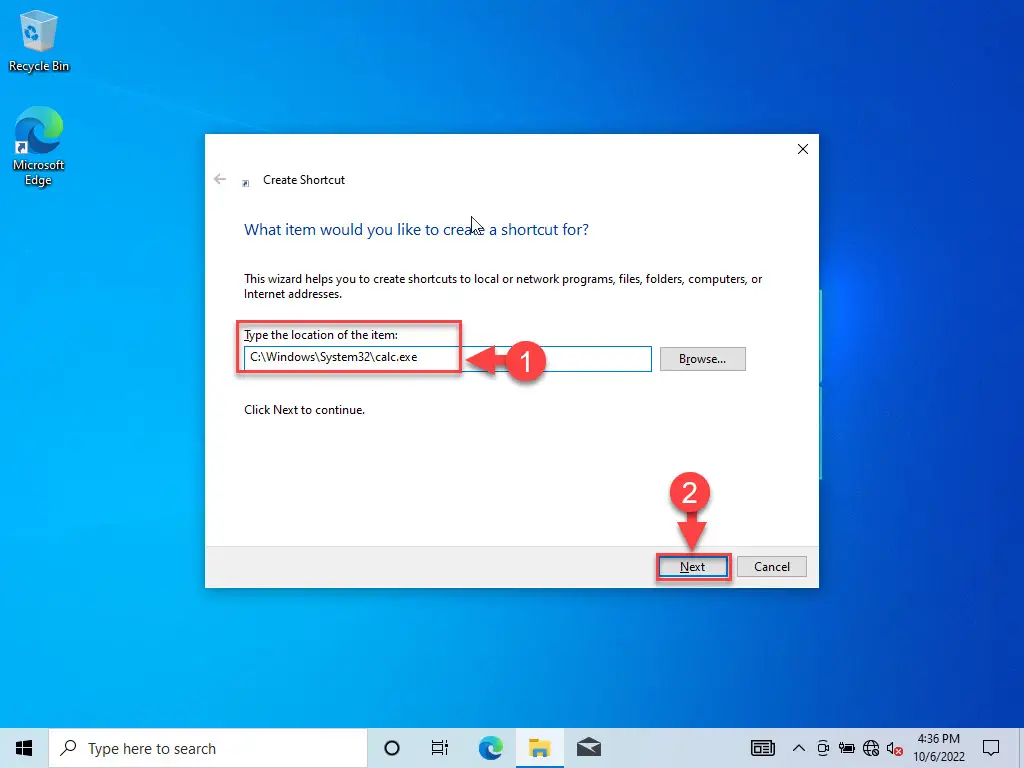This screenshot has height=768, width=1024.
Task: Click the item location text field
Action: (x=447, y=359)
